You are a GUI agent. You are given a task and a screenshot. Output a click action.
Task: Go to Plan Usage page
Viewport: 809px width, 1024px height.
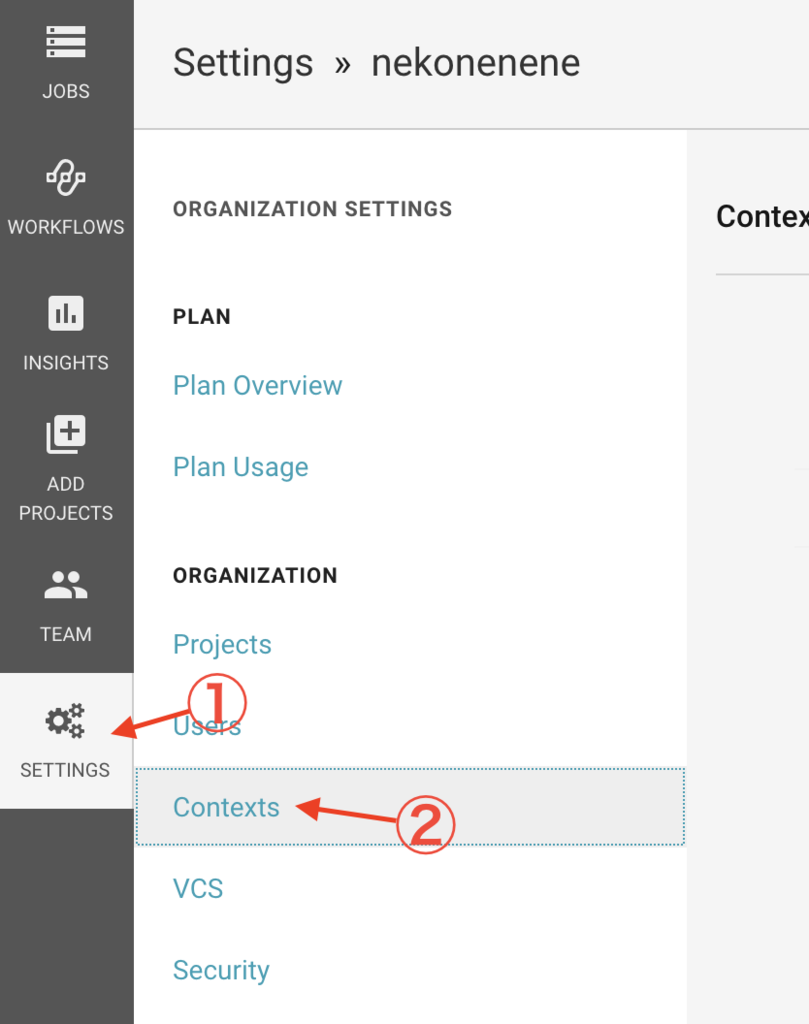[240, 467]
